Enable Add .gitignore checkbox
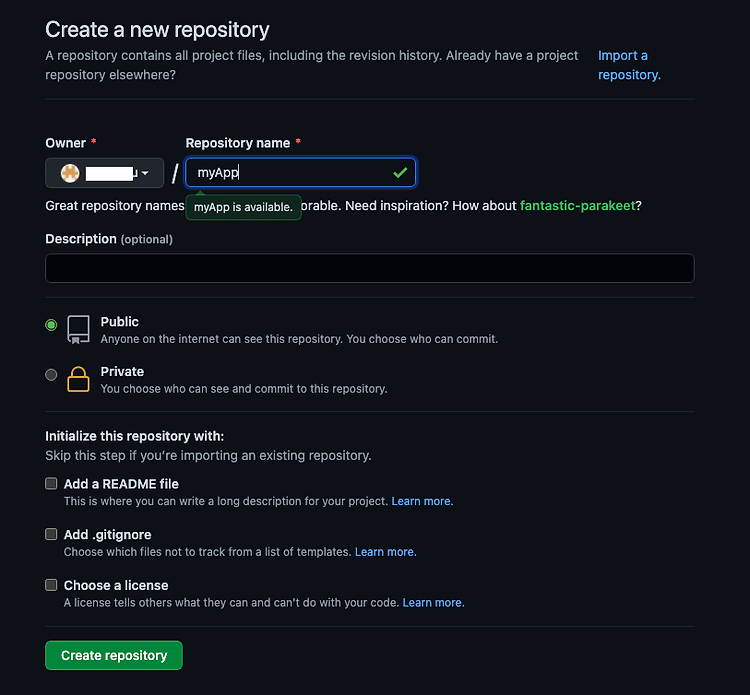This screenshot has height=695, width=750. (x=51, y=534)
